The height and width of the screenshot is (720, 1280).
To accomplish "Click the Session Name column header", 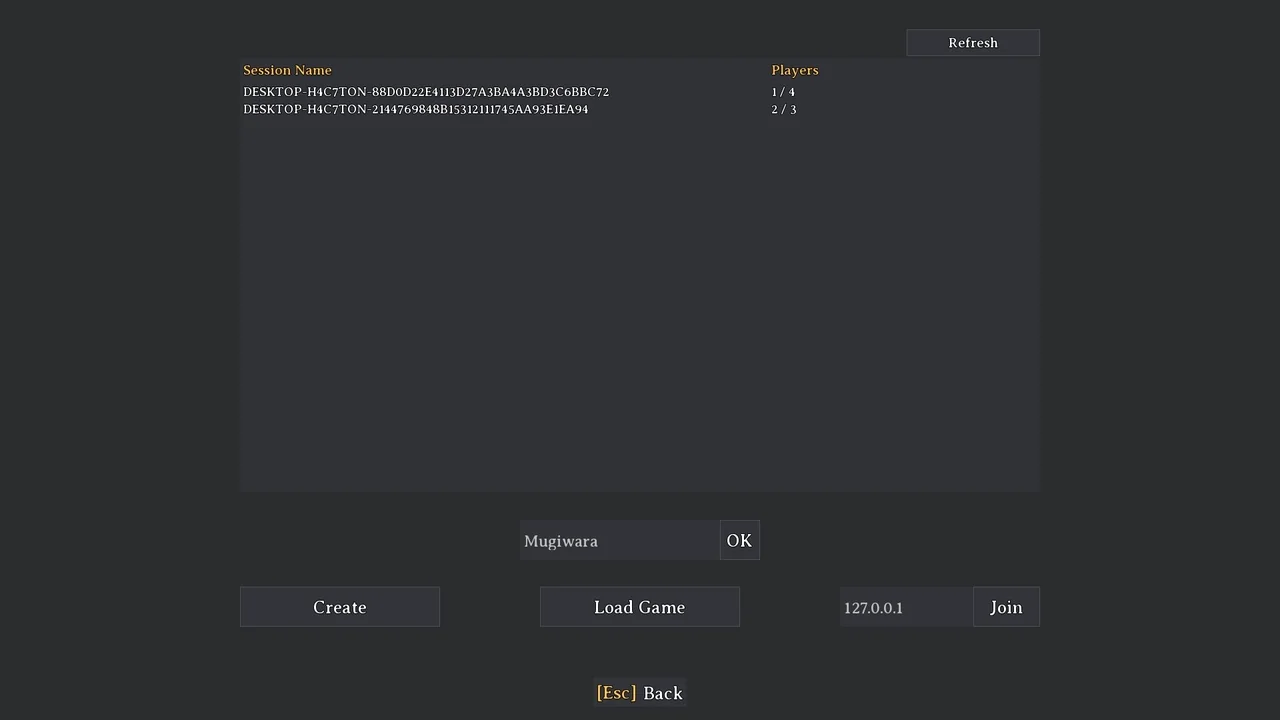I will pos(287,70).
